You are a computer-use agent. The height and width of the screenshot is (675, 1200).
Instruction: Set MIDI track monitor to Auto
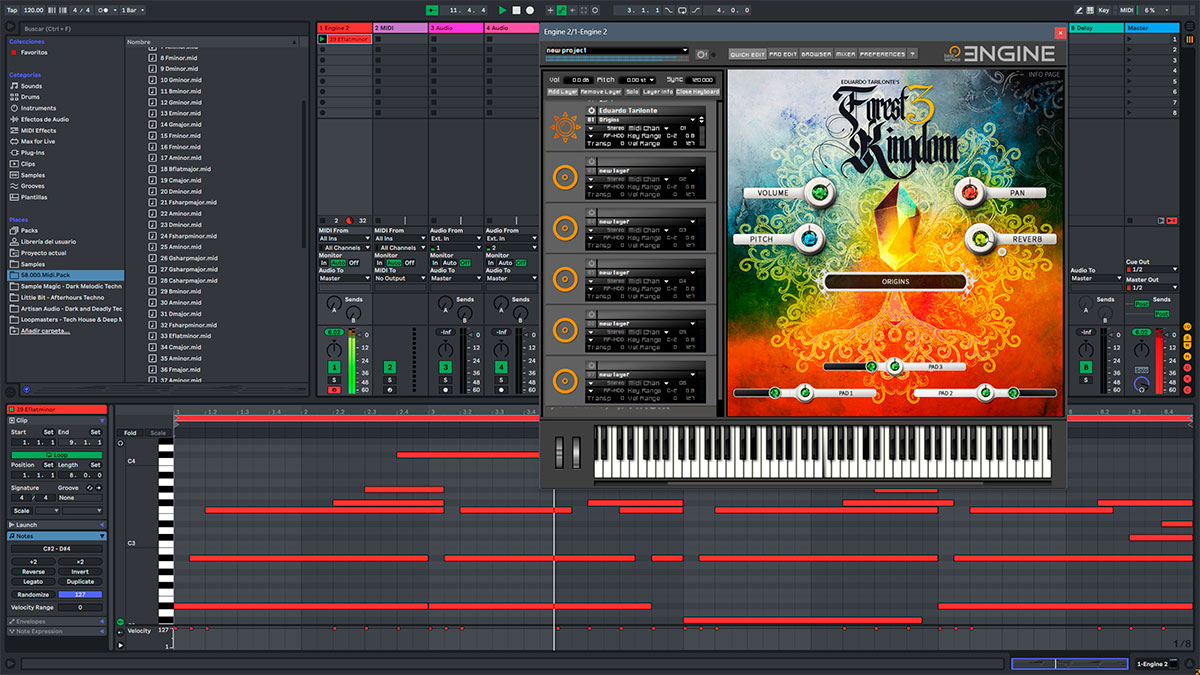click(393, 262)
